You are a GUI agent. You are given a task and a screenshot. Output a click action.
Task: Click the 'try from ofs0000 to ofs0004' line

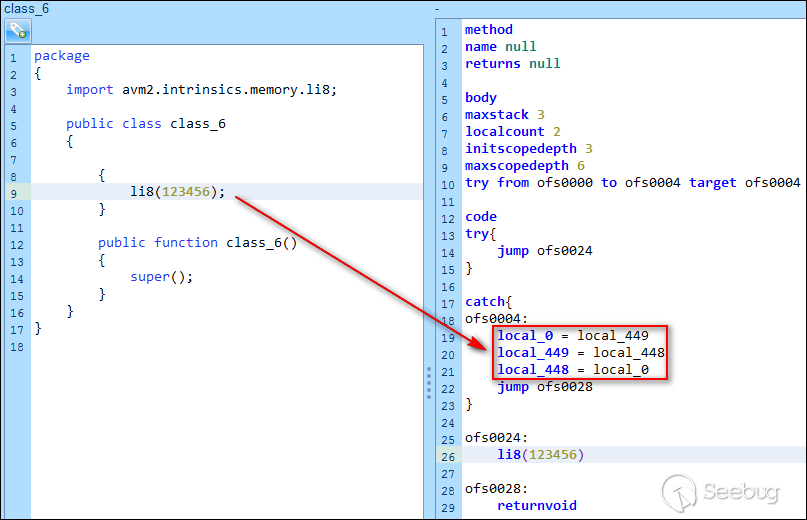tap(633, 183)
